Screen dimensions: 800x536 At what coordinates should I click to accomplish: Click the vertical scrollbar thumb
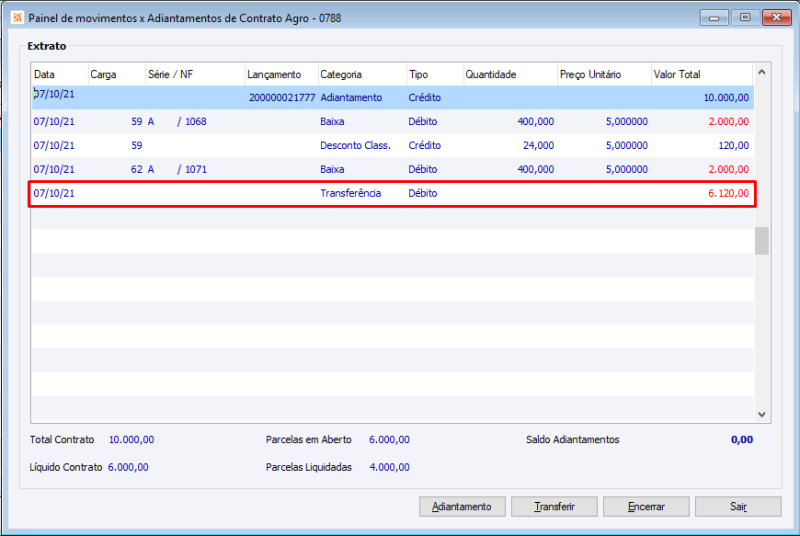762,241
